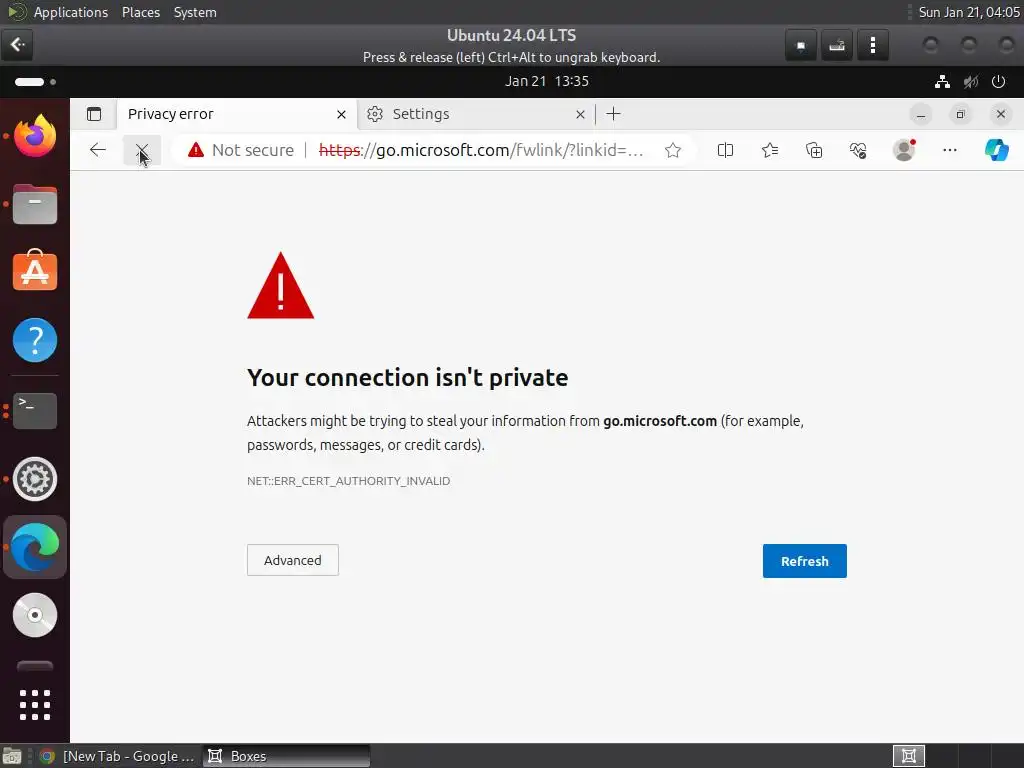Screen dimensions: 1024x768
Task: Click the disc drive icon in dock
Action: (35, 615)
